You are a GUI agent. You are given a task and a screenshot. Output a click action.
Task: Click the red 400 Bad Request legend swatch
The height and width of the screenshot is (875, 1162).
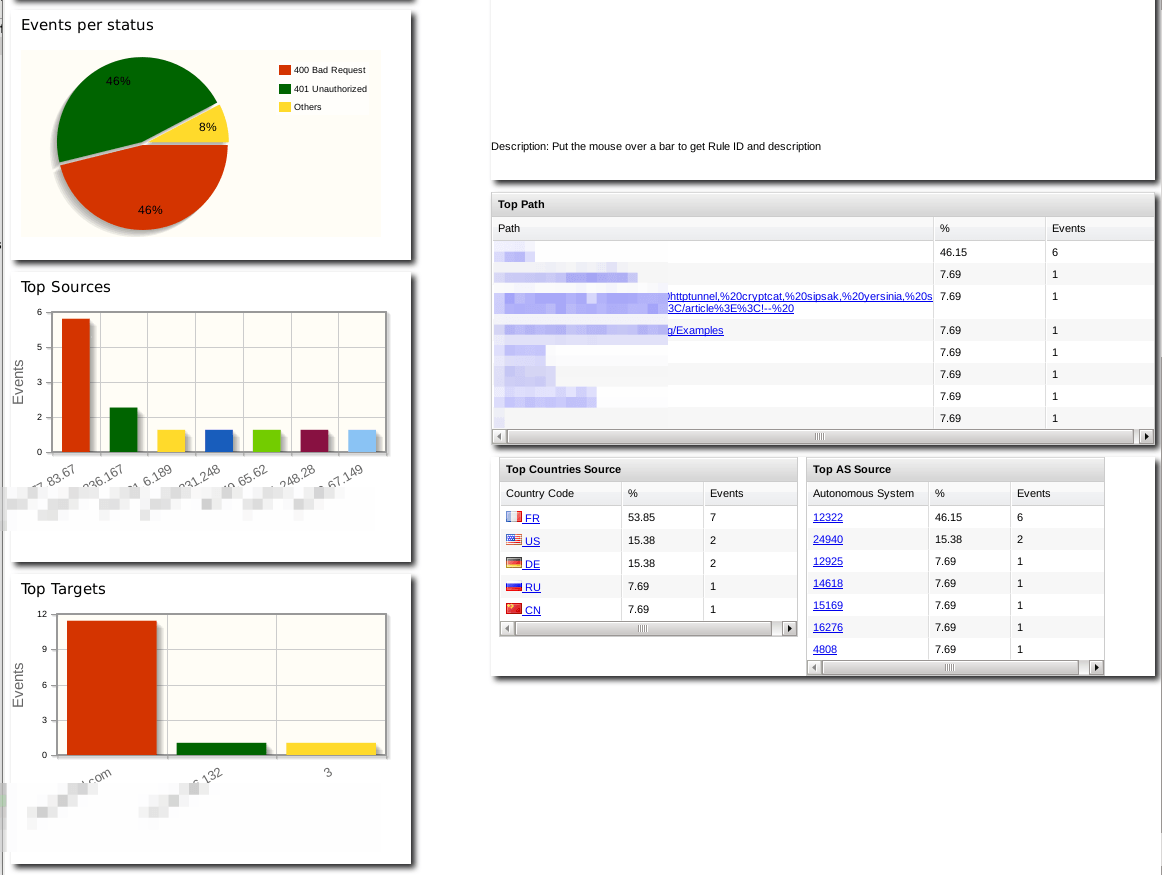285,70
